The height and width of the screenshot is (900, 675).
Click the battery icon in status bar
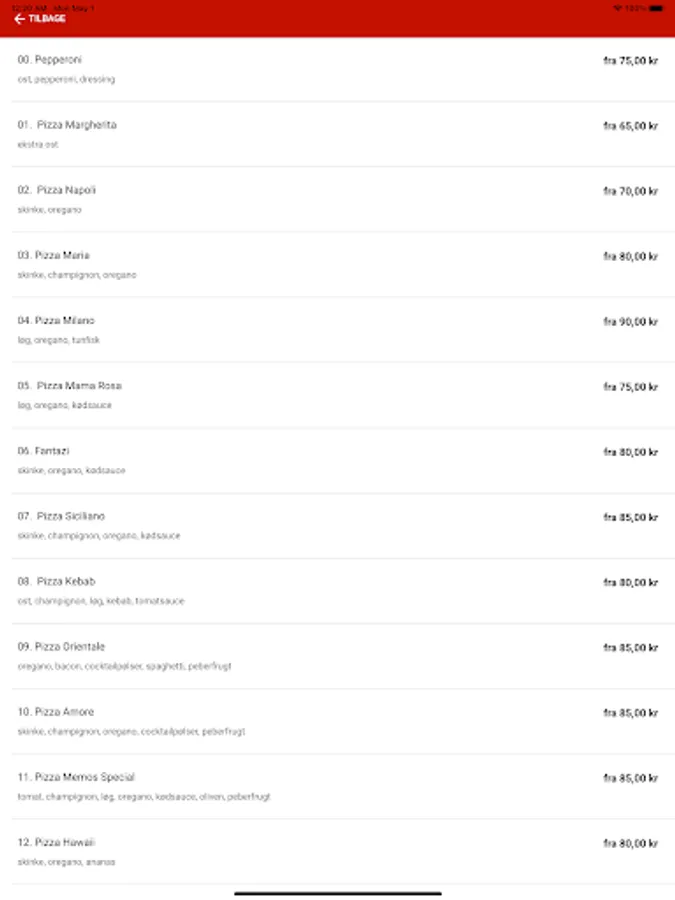(x=655, y=8)
